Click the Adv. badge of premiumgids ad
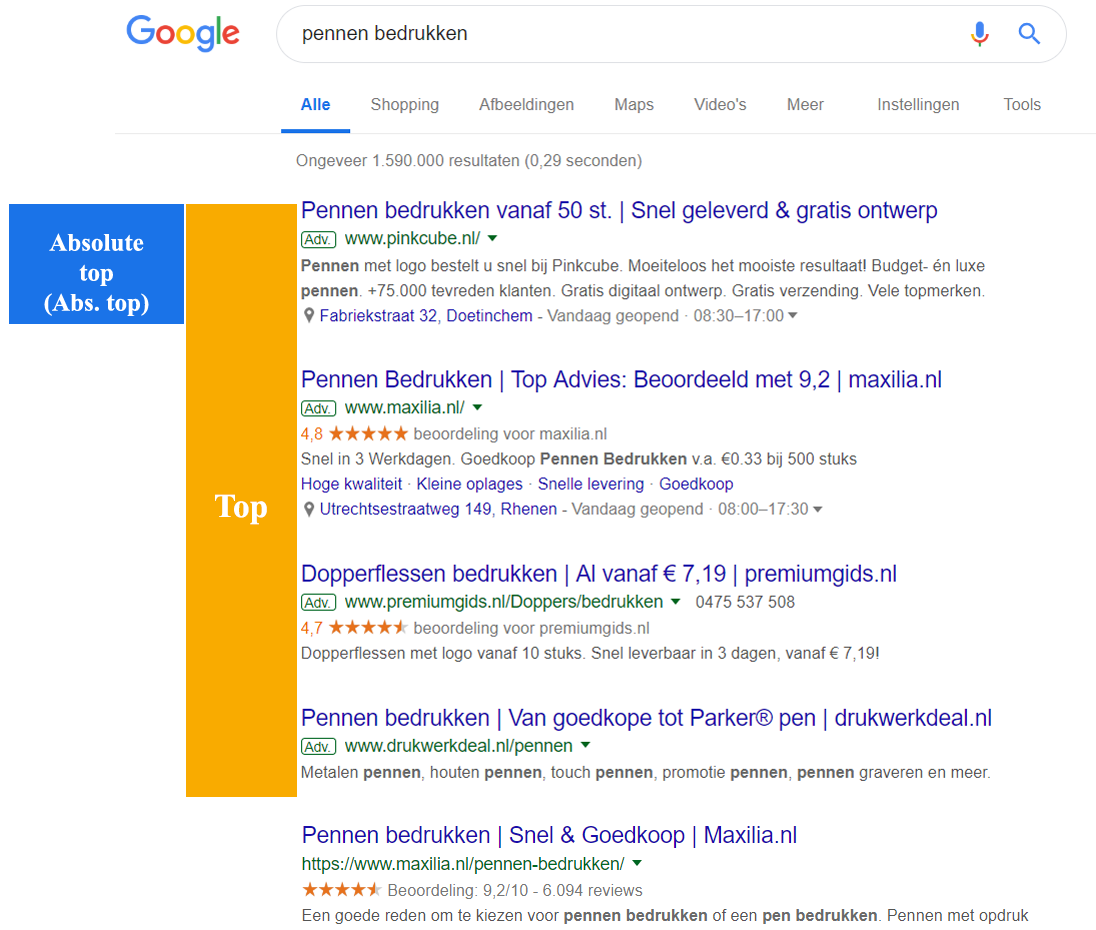Screen dimensions: 1096x930 pyautogui.click(x=318, y=602)
